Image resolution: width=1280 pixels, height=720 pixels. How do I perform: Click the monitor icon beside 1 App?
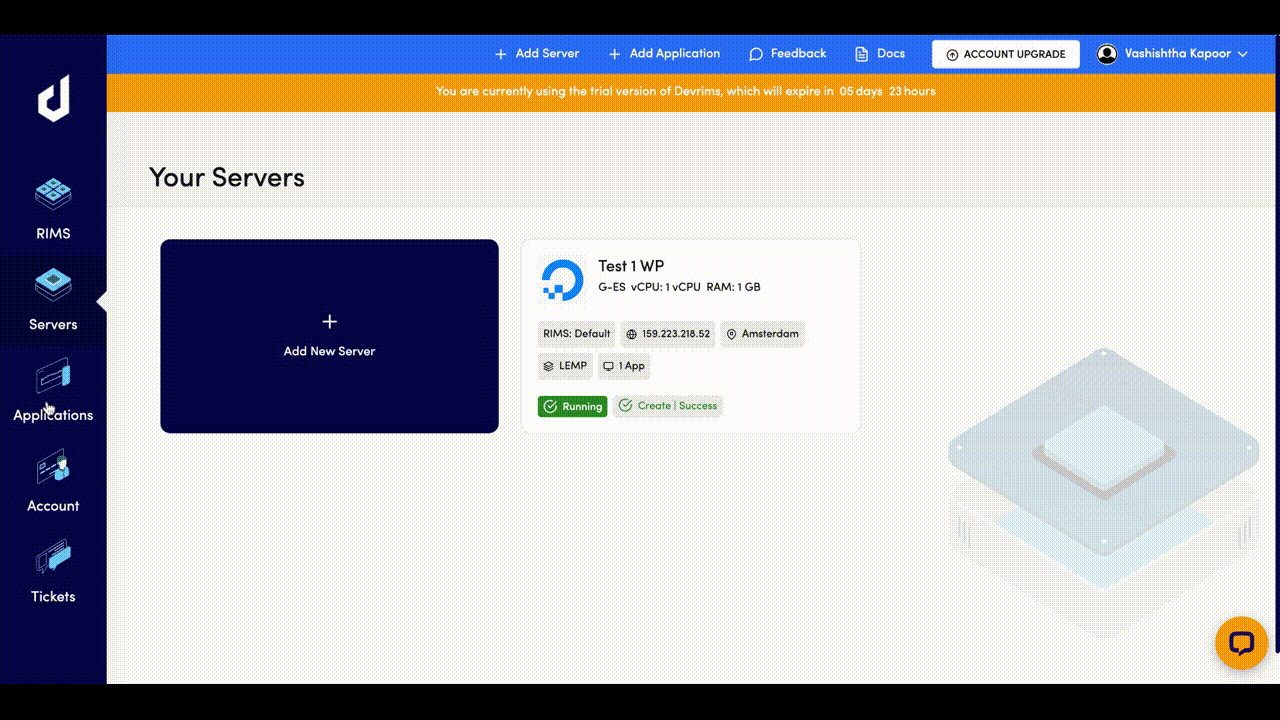(x=608, y=366)
